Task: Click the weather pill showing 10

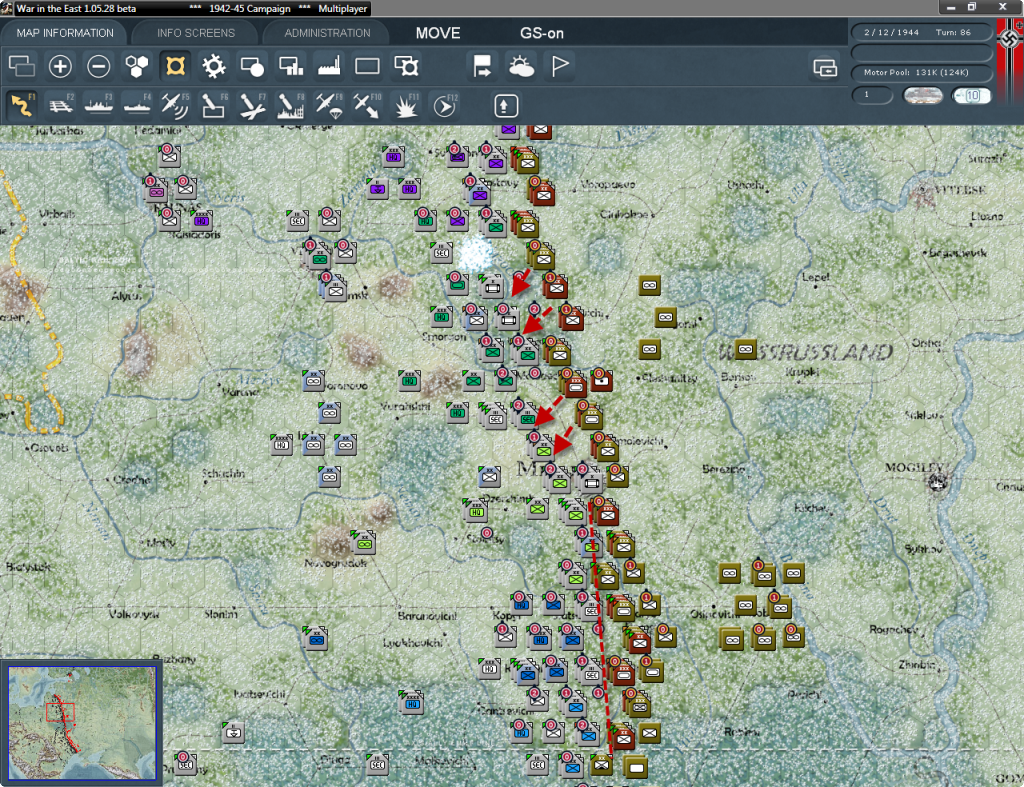Action: click(x=971, y=96)
